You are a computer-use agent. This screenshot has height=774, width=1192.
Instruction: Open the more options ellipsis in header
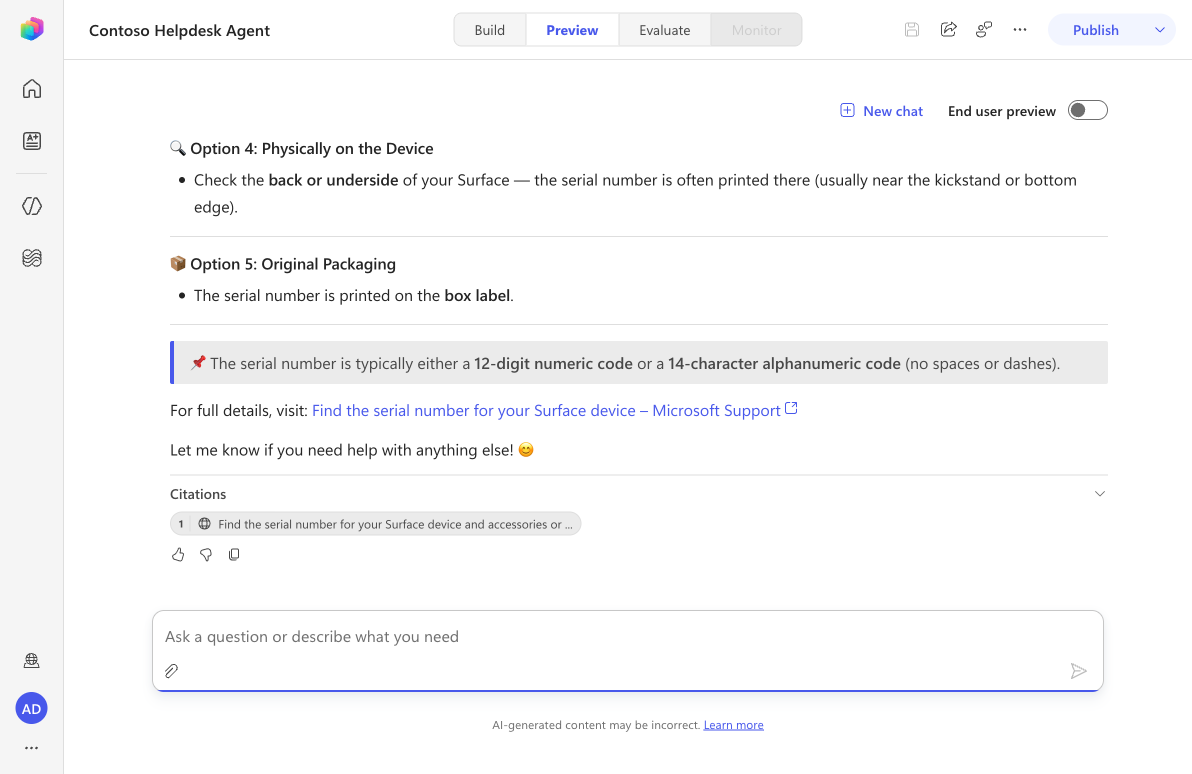point(1019,30)
